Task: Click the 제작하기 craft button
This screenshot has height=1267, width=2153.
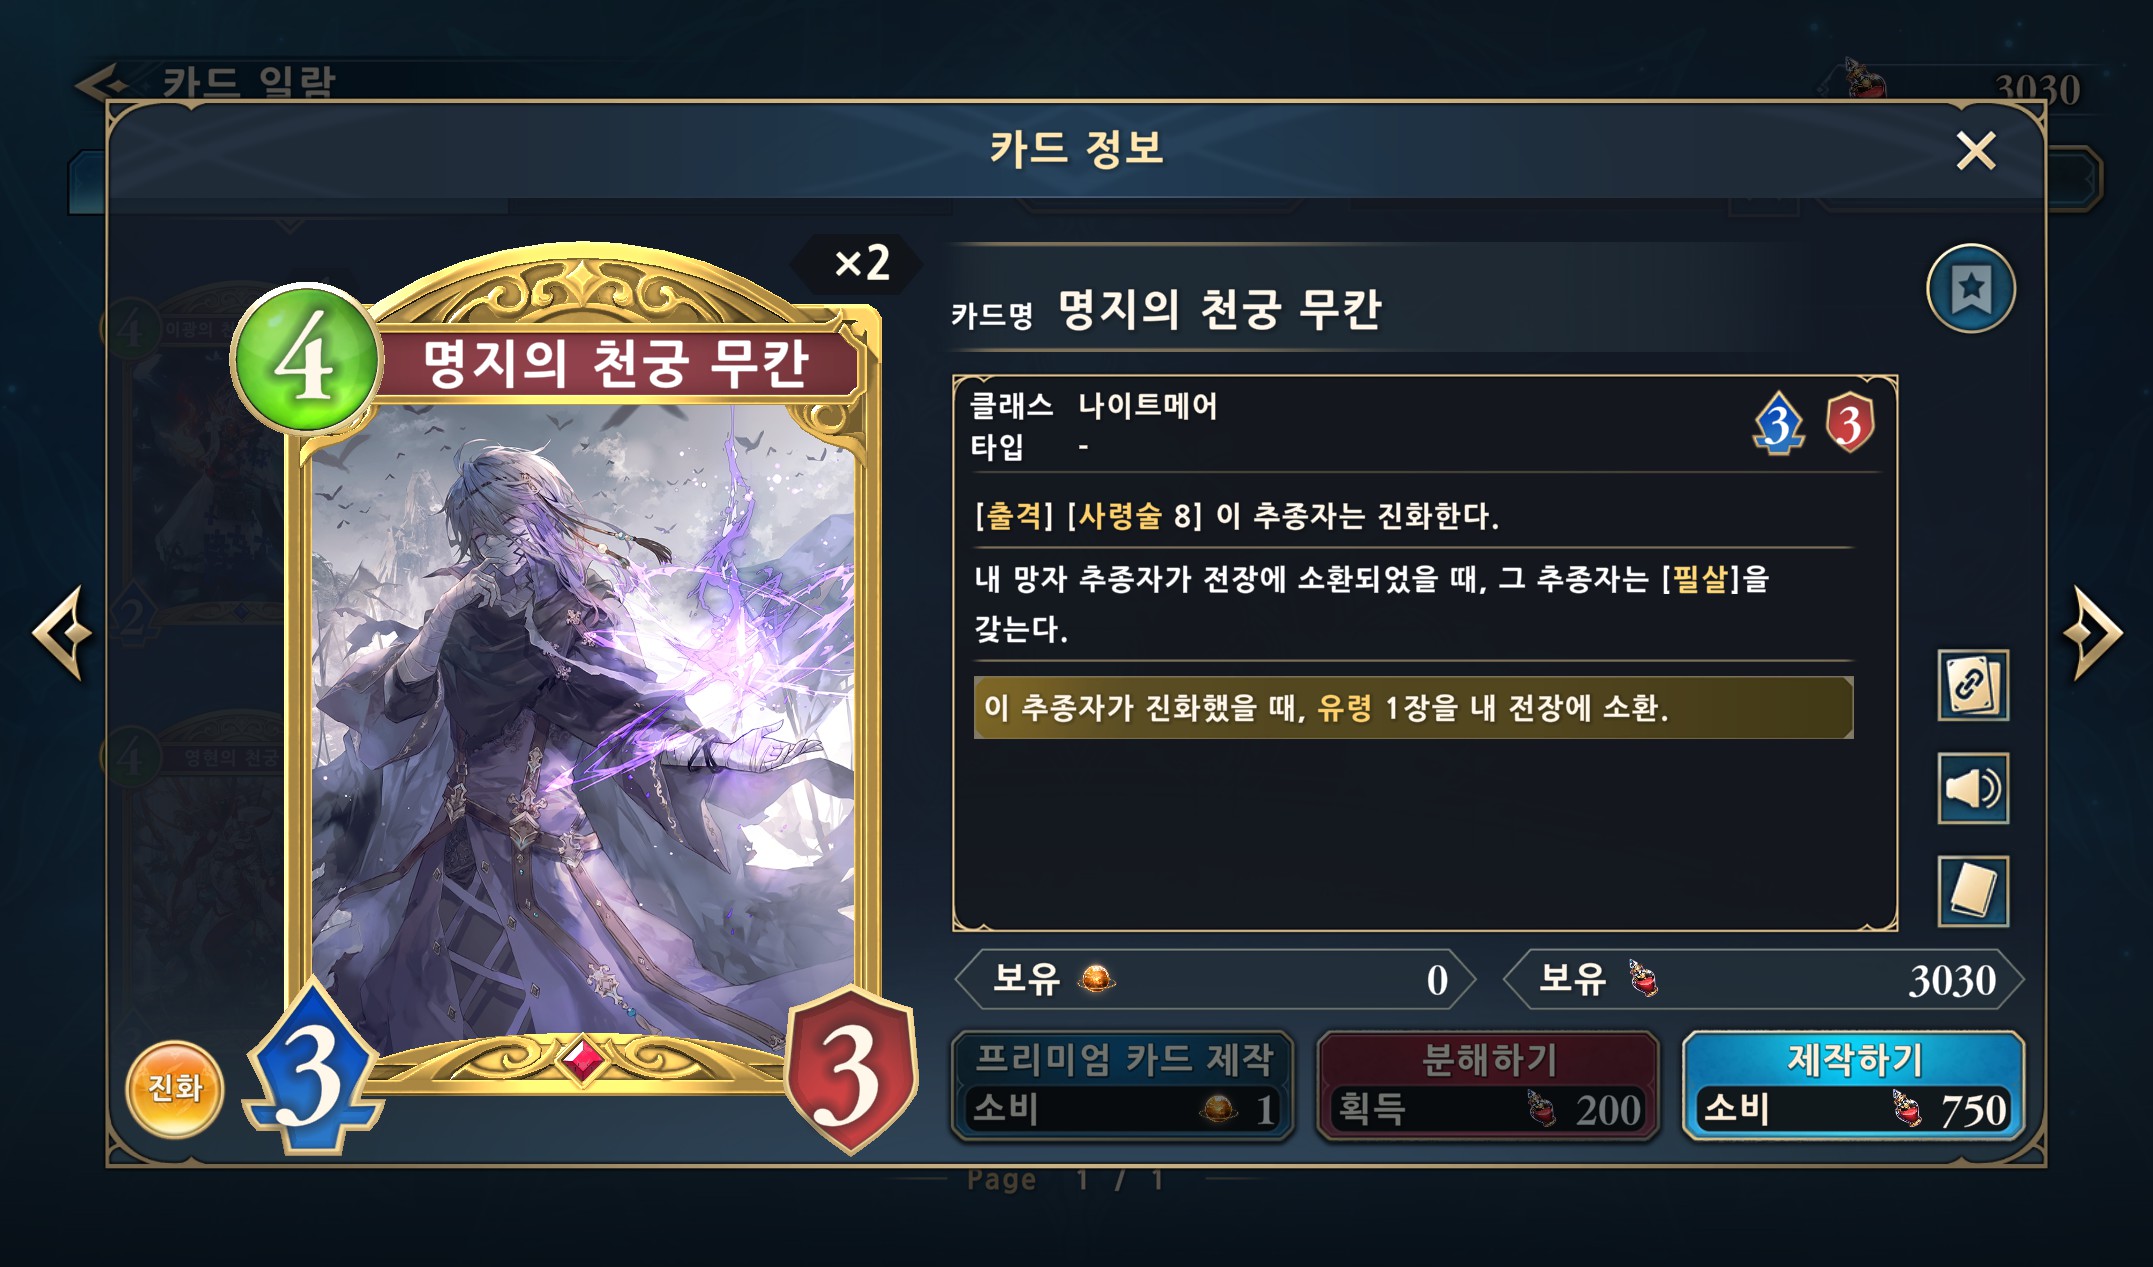Action: coord(1854,1087)
